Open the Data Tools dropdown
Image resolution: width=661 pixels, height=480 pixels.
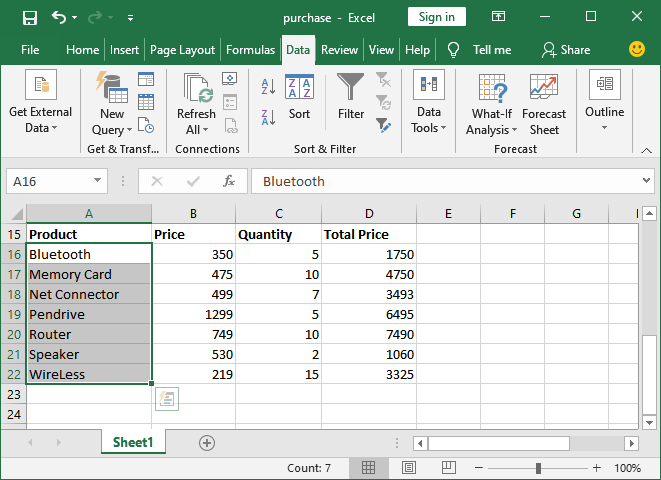pos(429,102)
